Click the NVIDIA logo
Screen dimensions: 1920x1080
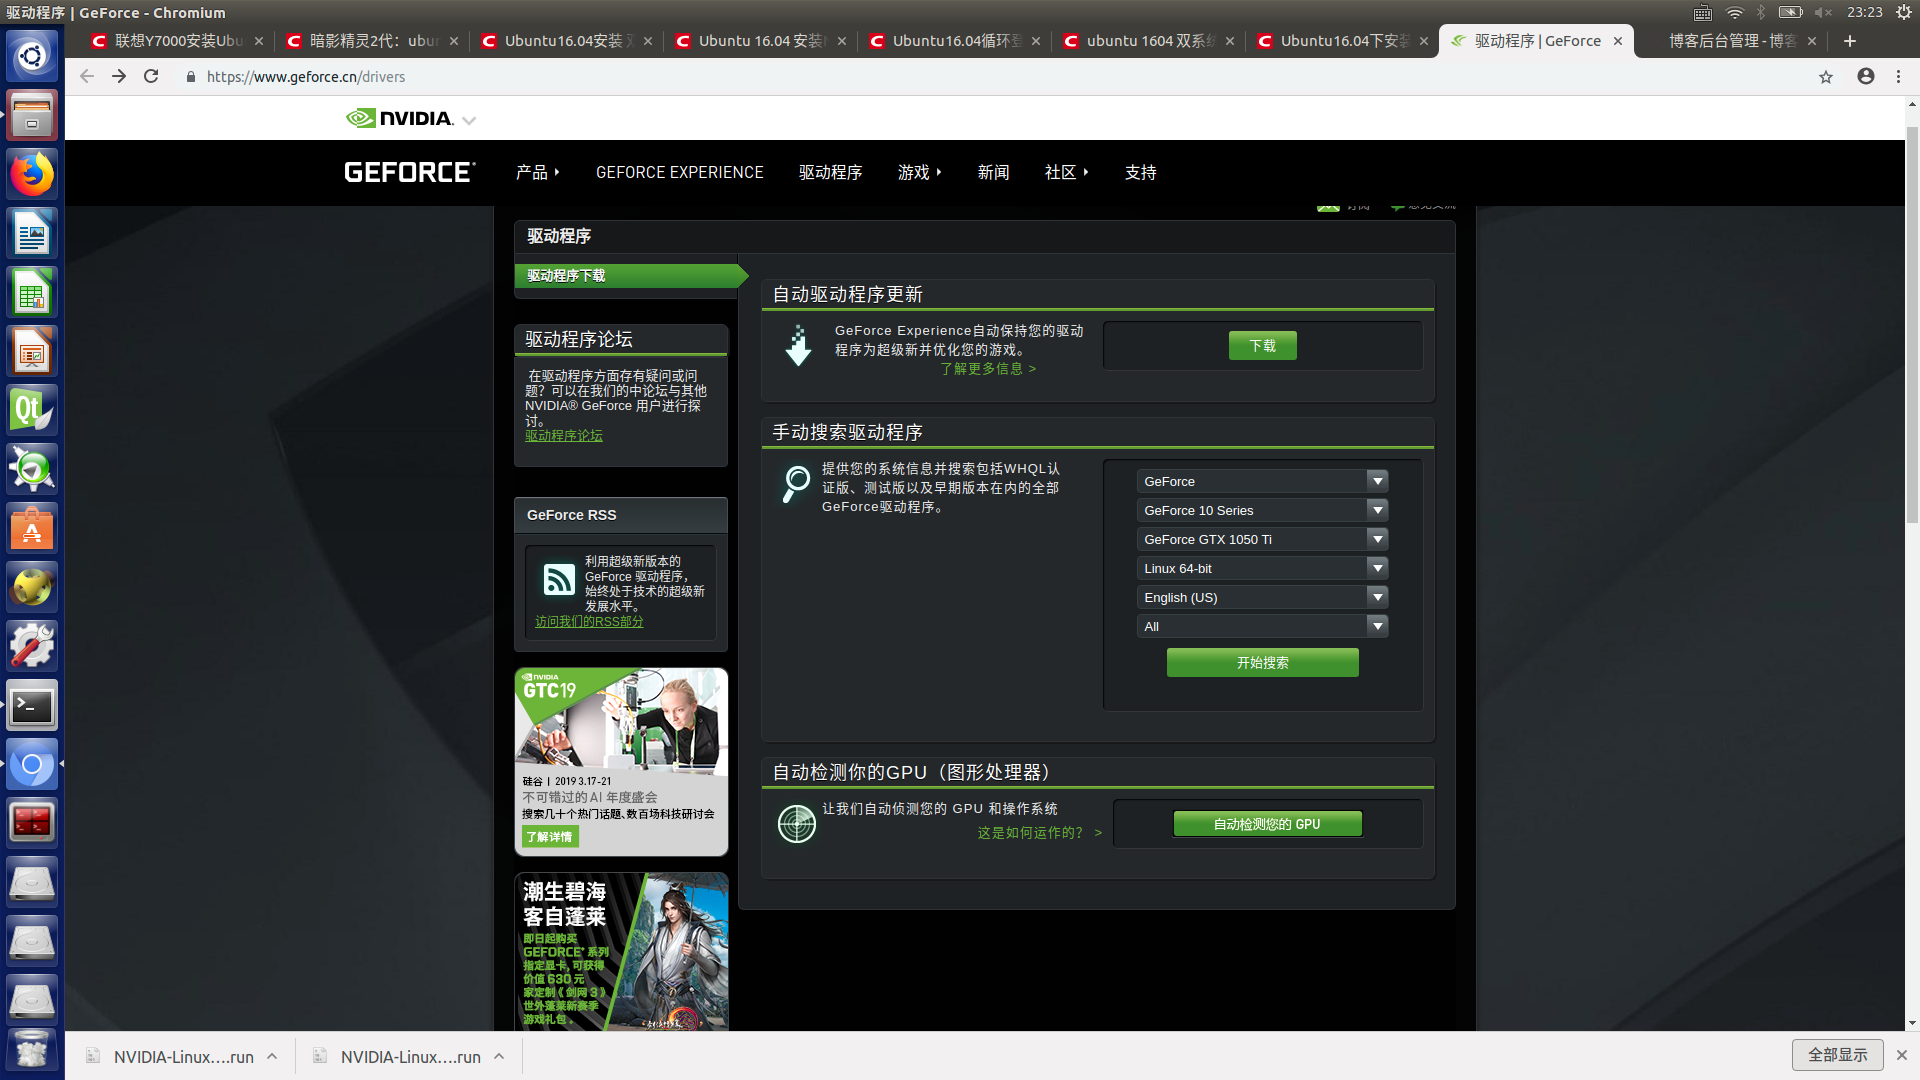pos(400,118)
